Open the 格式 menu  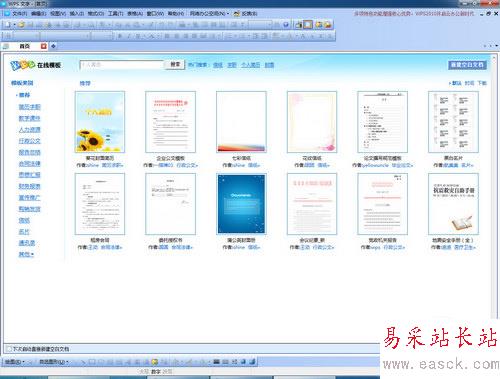(96, 13)
